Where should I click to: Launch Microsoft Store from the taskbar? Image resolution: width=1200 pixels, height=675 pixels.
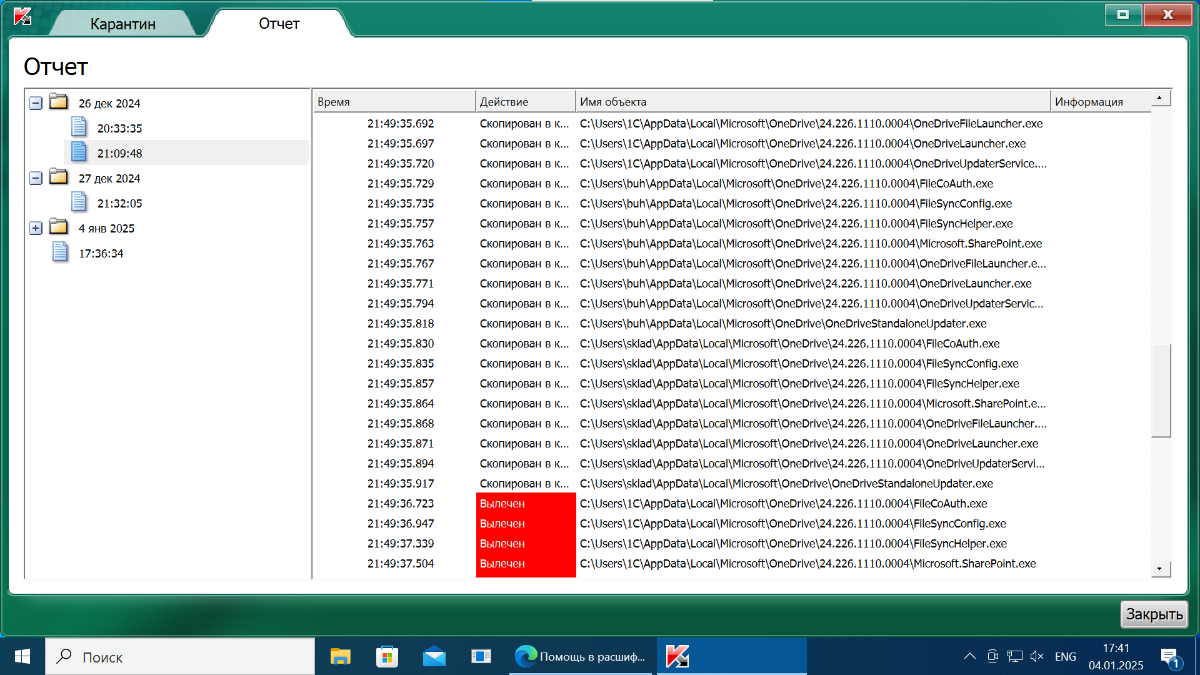387,657
